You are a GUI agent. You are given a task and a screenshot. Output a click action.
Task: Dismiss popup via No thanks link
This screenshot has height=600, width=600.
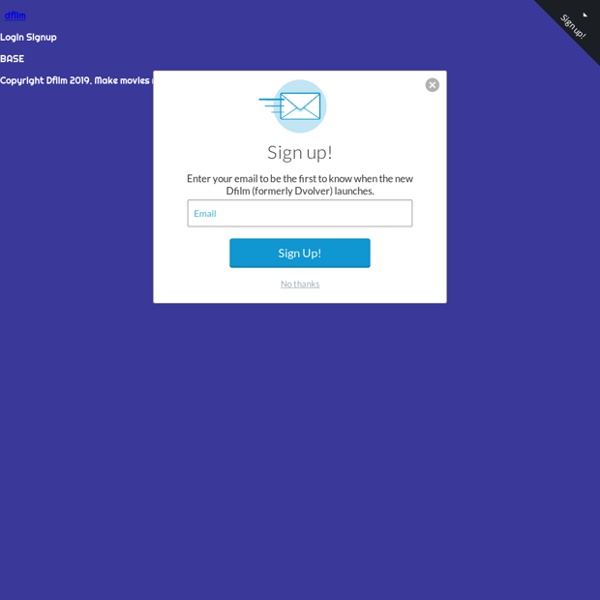tap(300, 284)
